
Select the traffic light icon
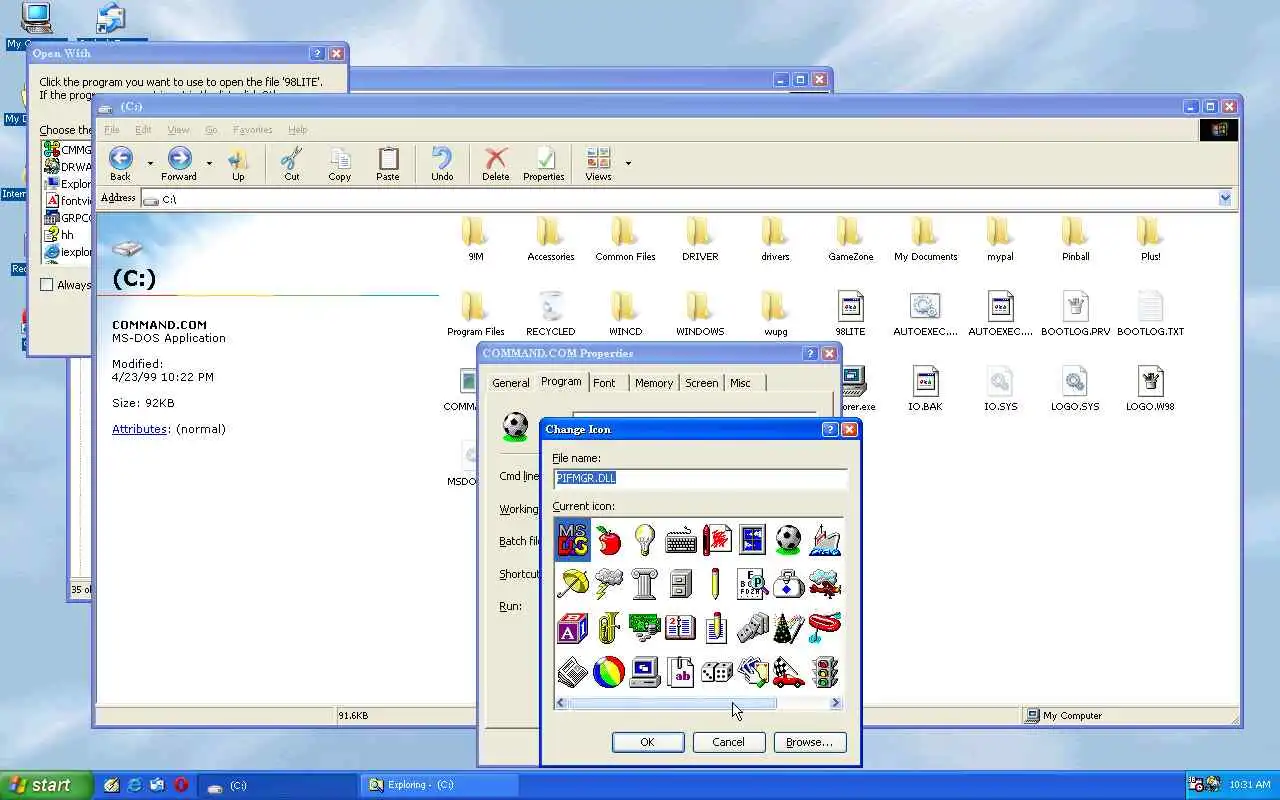824,671
